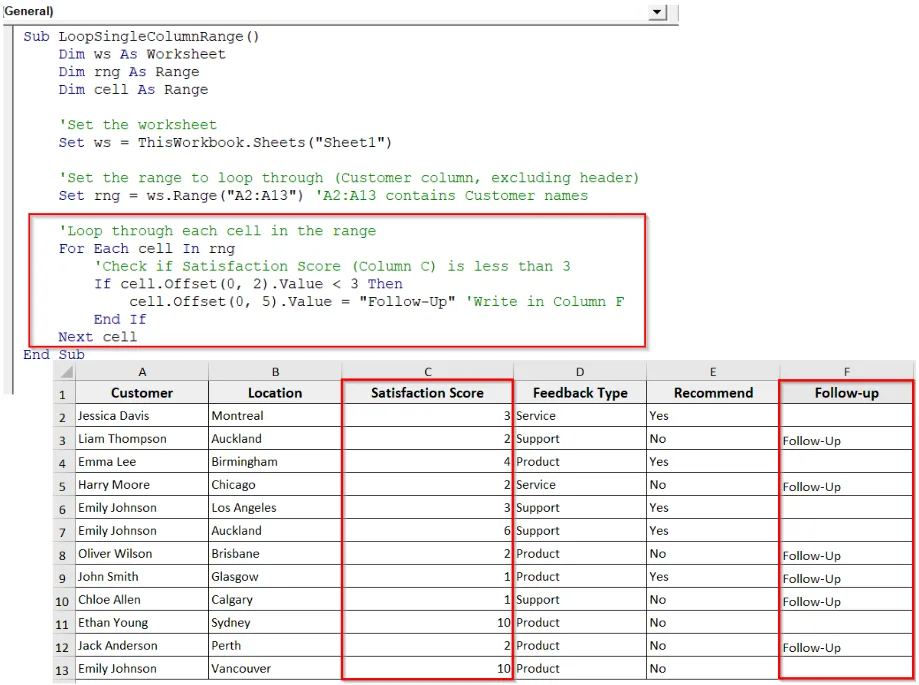
Task: Place cursor on the "End Sub" line
Action: [x=54, y=355]
